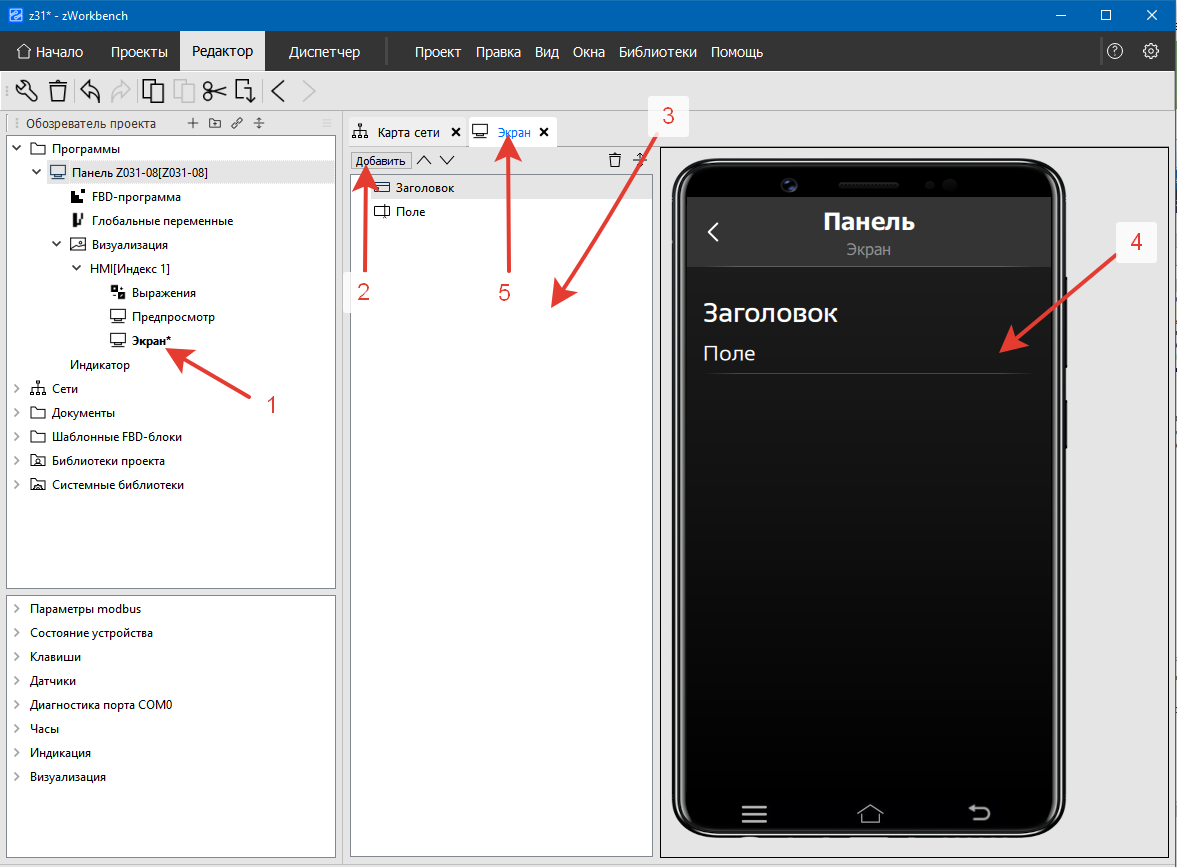Open the help question mark icon
This screenshot has width=1177, height=867.
[1115, 51]
